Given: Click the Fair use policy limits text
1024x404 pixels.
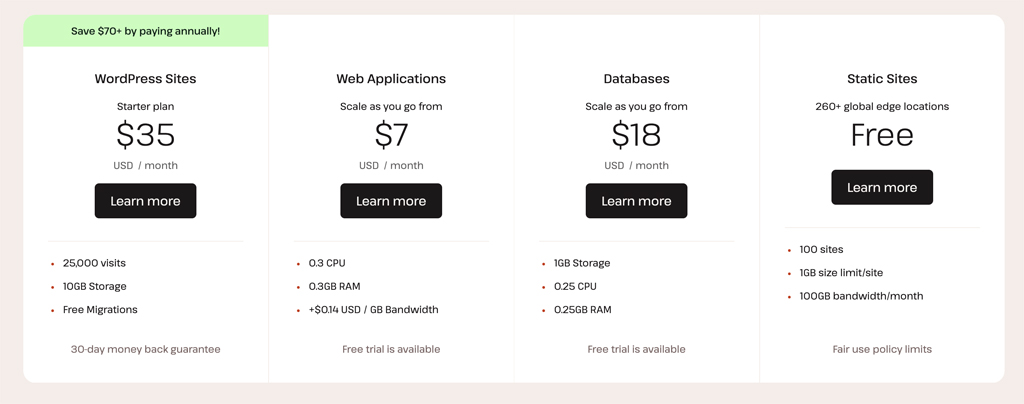Looking at the screenshot, I should (x=882, y=349).
